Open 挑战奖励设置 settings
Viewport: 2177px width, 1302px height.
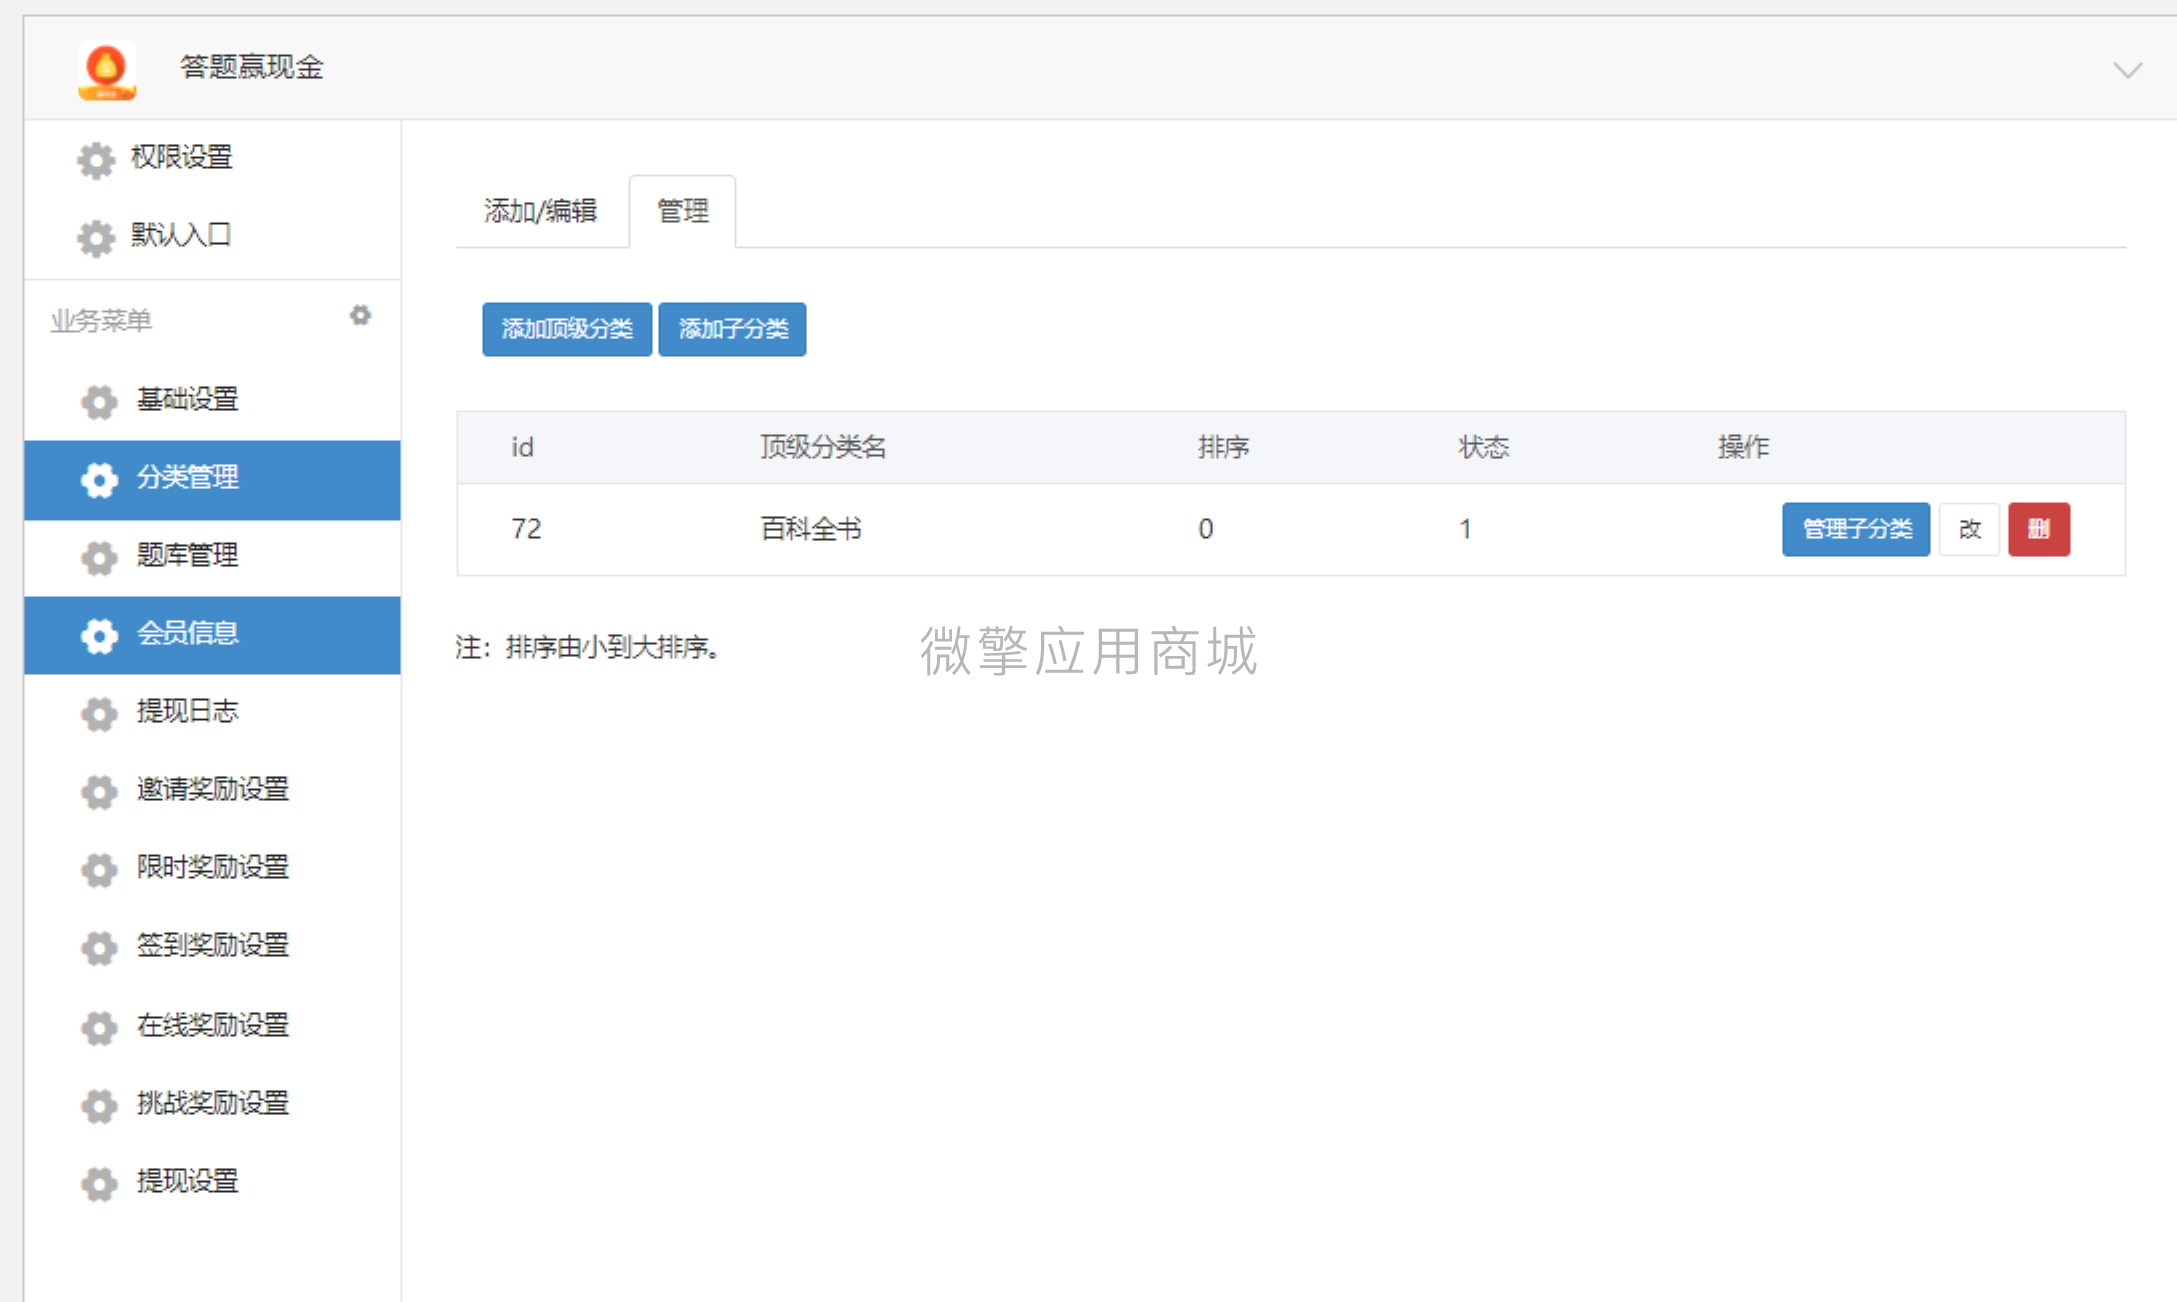(x=213, y=1104)
